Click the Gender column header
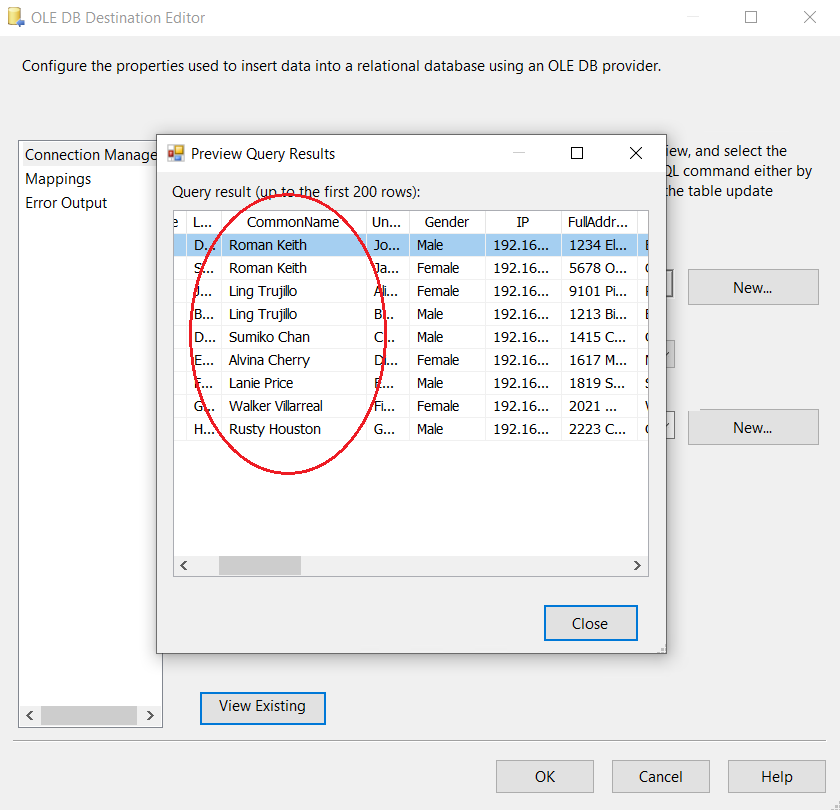The image size is (840, 810). pyautogui.click(x=446, y=222)
